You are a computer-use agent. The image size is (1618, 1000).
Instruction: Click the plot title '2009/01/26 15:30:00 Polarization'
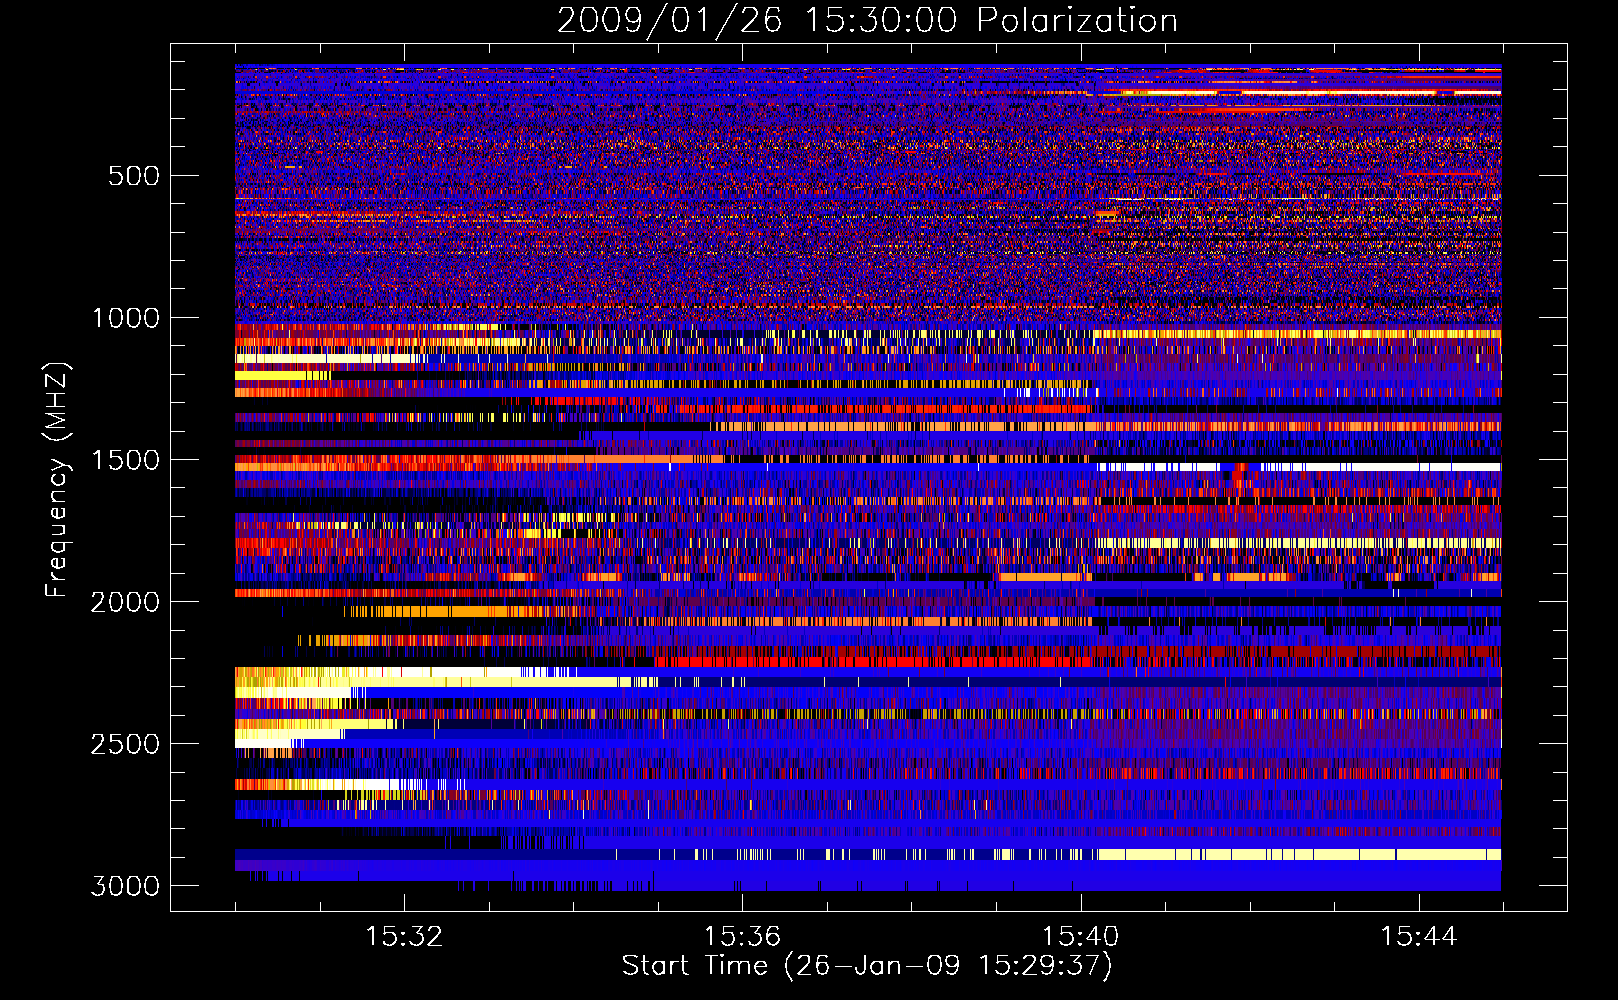click(867, 20)
